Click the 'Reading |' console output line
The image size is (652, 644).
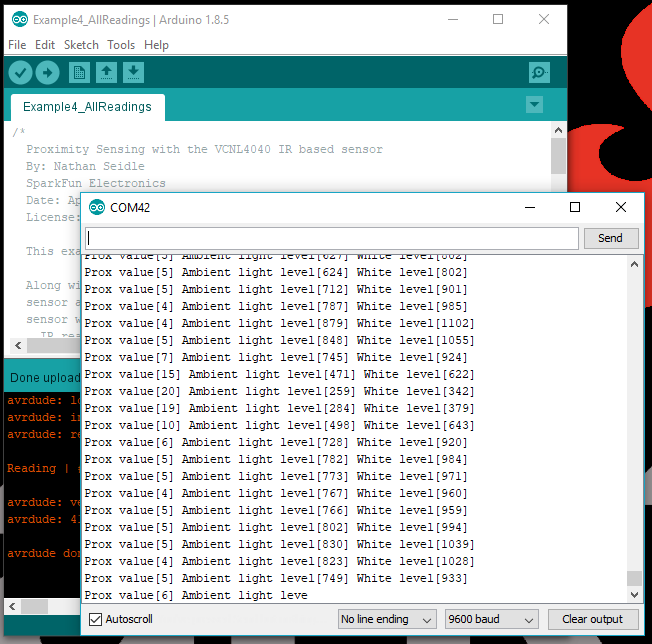(38, 468)
